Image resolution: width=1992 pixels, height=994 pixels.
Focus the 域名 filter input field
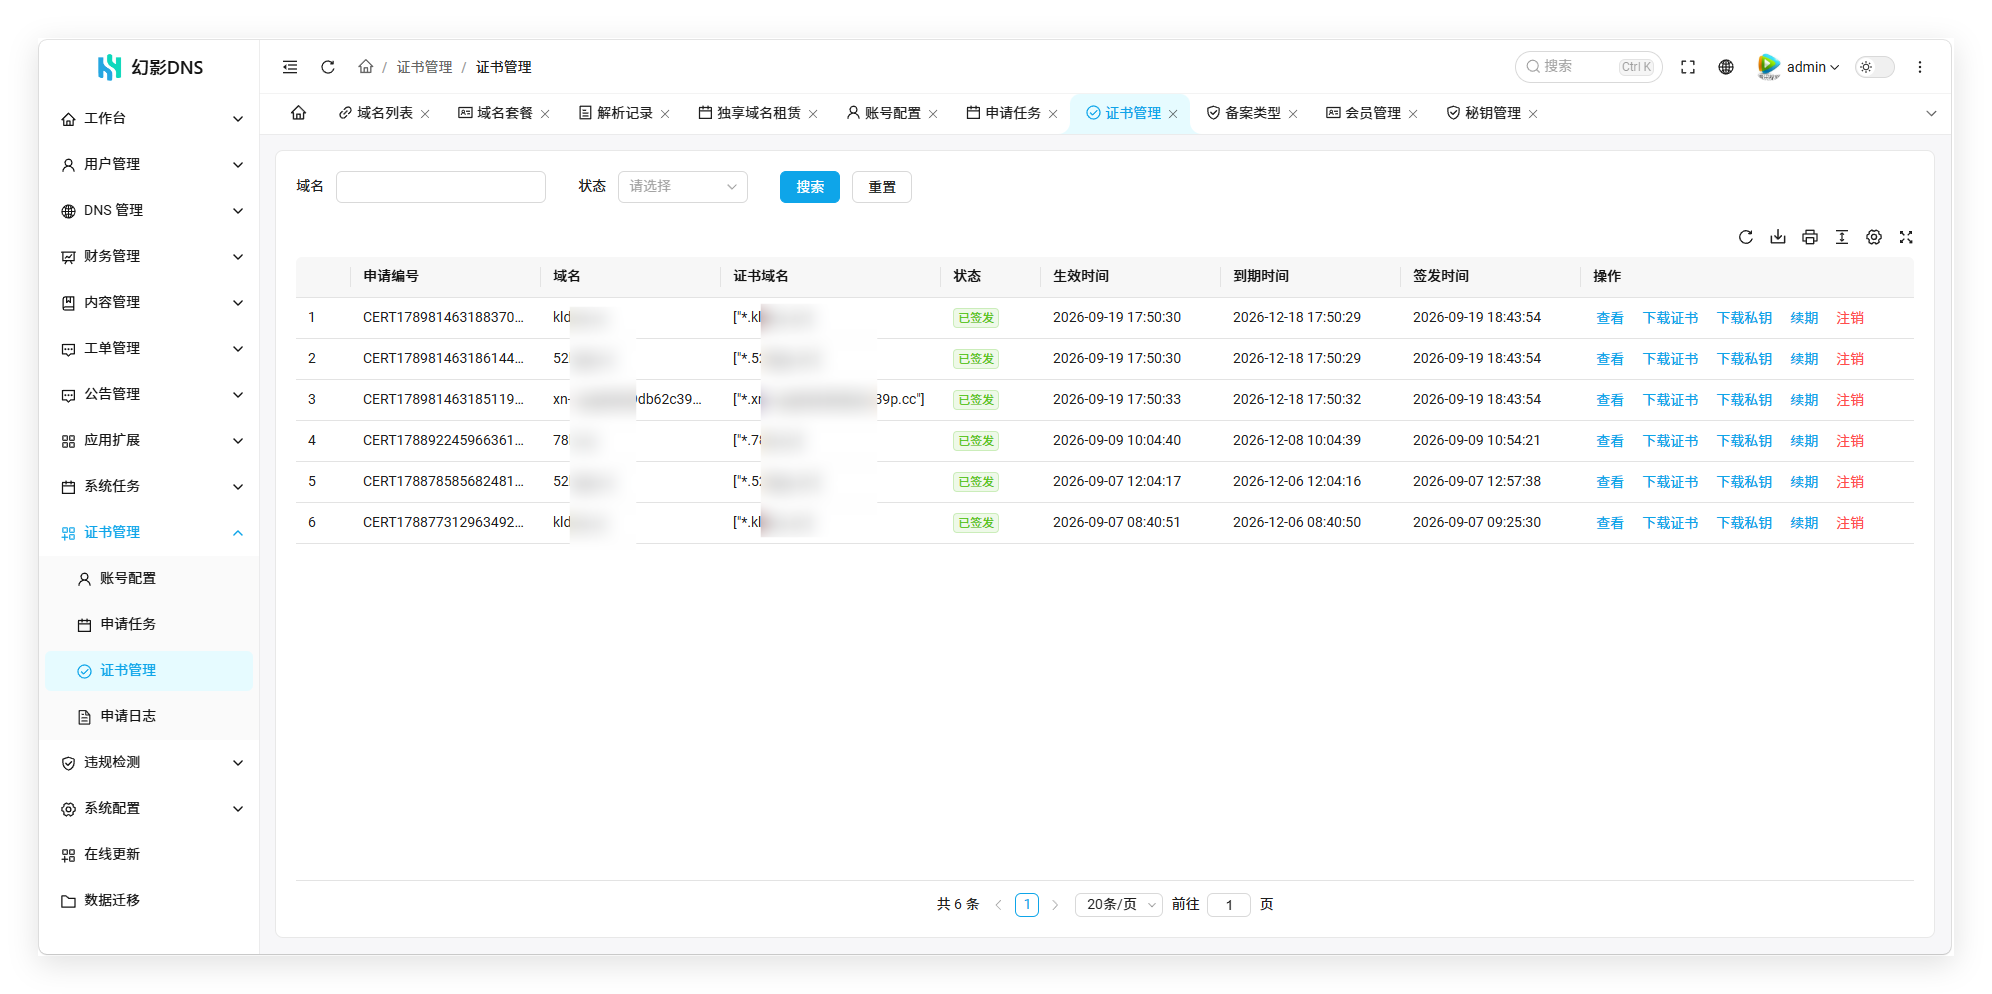pos(441,187)
